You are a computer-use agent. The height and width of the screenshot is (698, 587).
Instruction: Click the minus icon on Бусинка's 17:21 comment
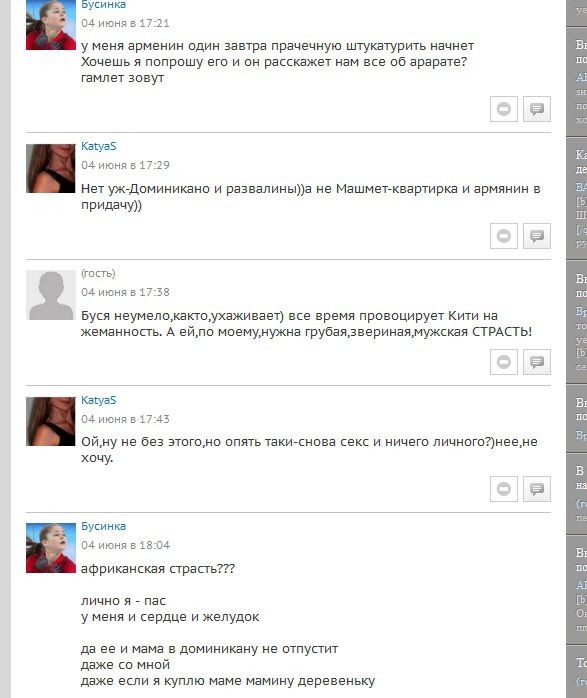coord(504,109)
